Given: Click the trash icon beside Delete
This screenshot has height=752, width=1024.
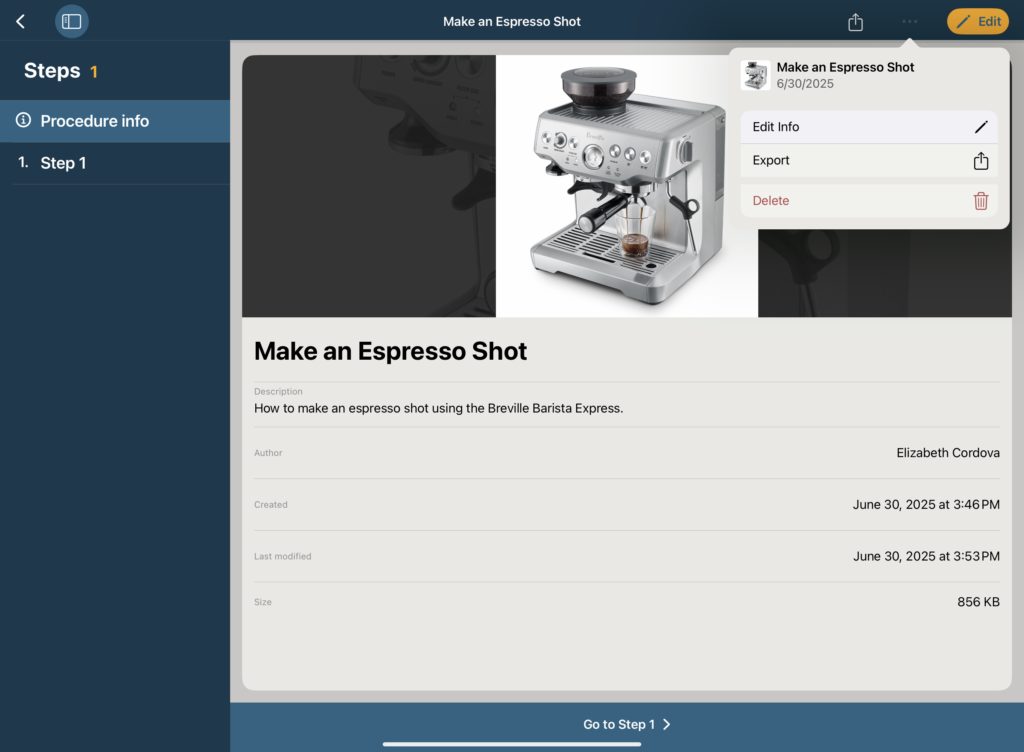Looking at the screenshot, I should [x=981, y=200].
